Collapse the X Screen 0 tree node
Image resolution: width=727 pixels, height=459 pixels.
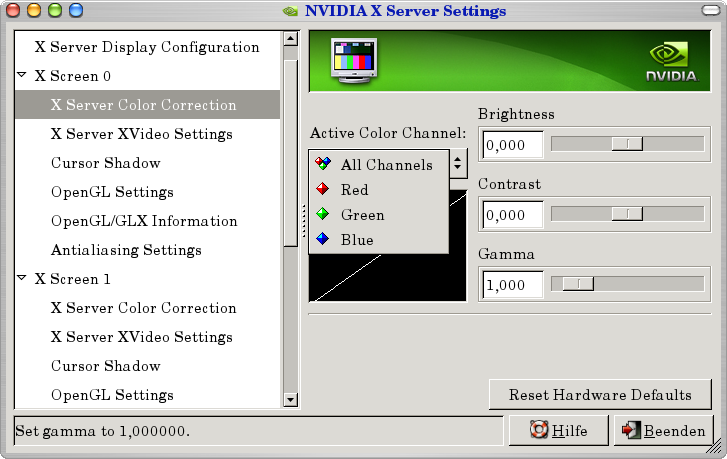[21, 75]
